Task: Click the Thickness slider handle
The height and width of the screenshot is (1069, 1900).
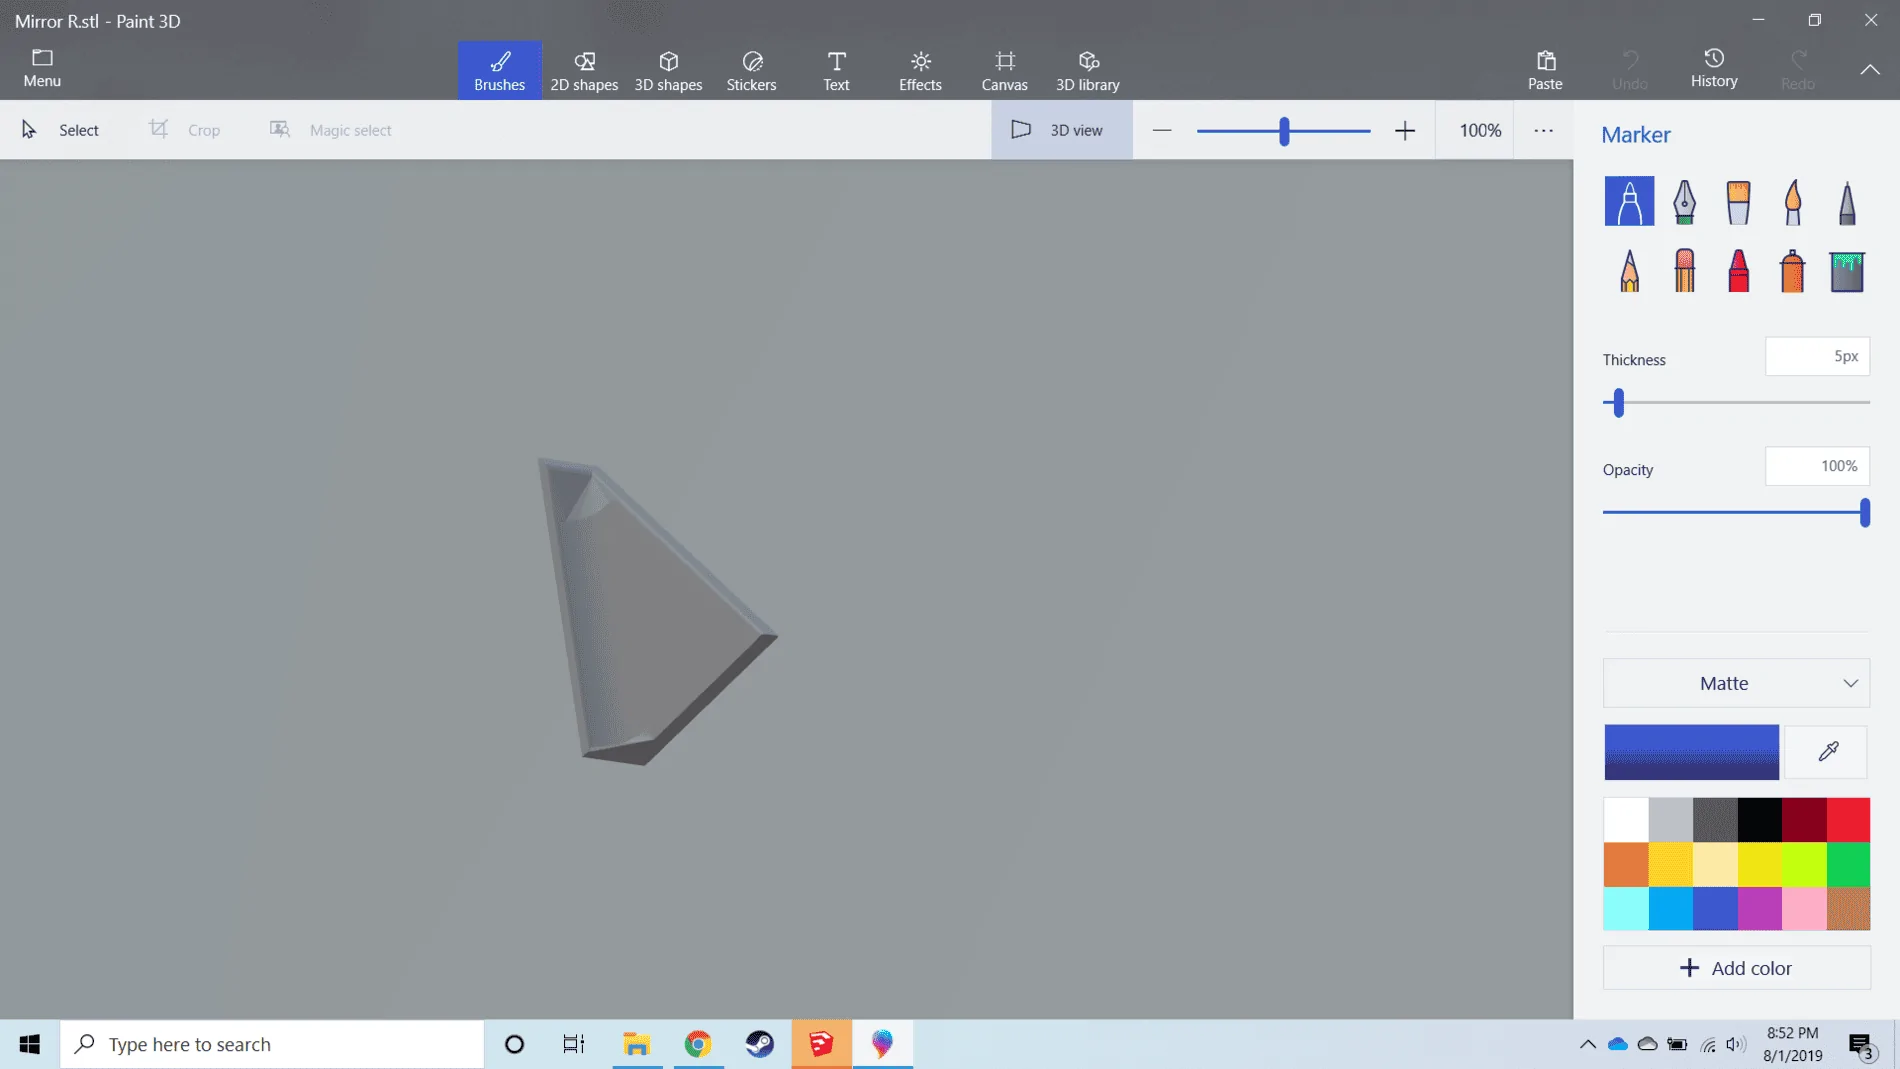Action: click(1618, 403)
